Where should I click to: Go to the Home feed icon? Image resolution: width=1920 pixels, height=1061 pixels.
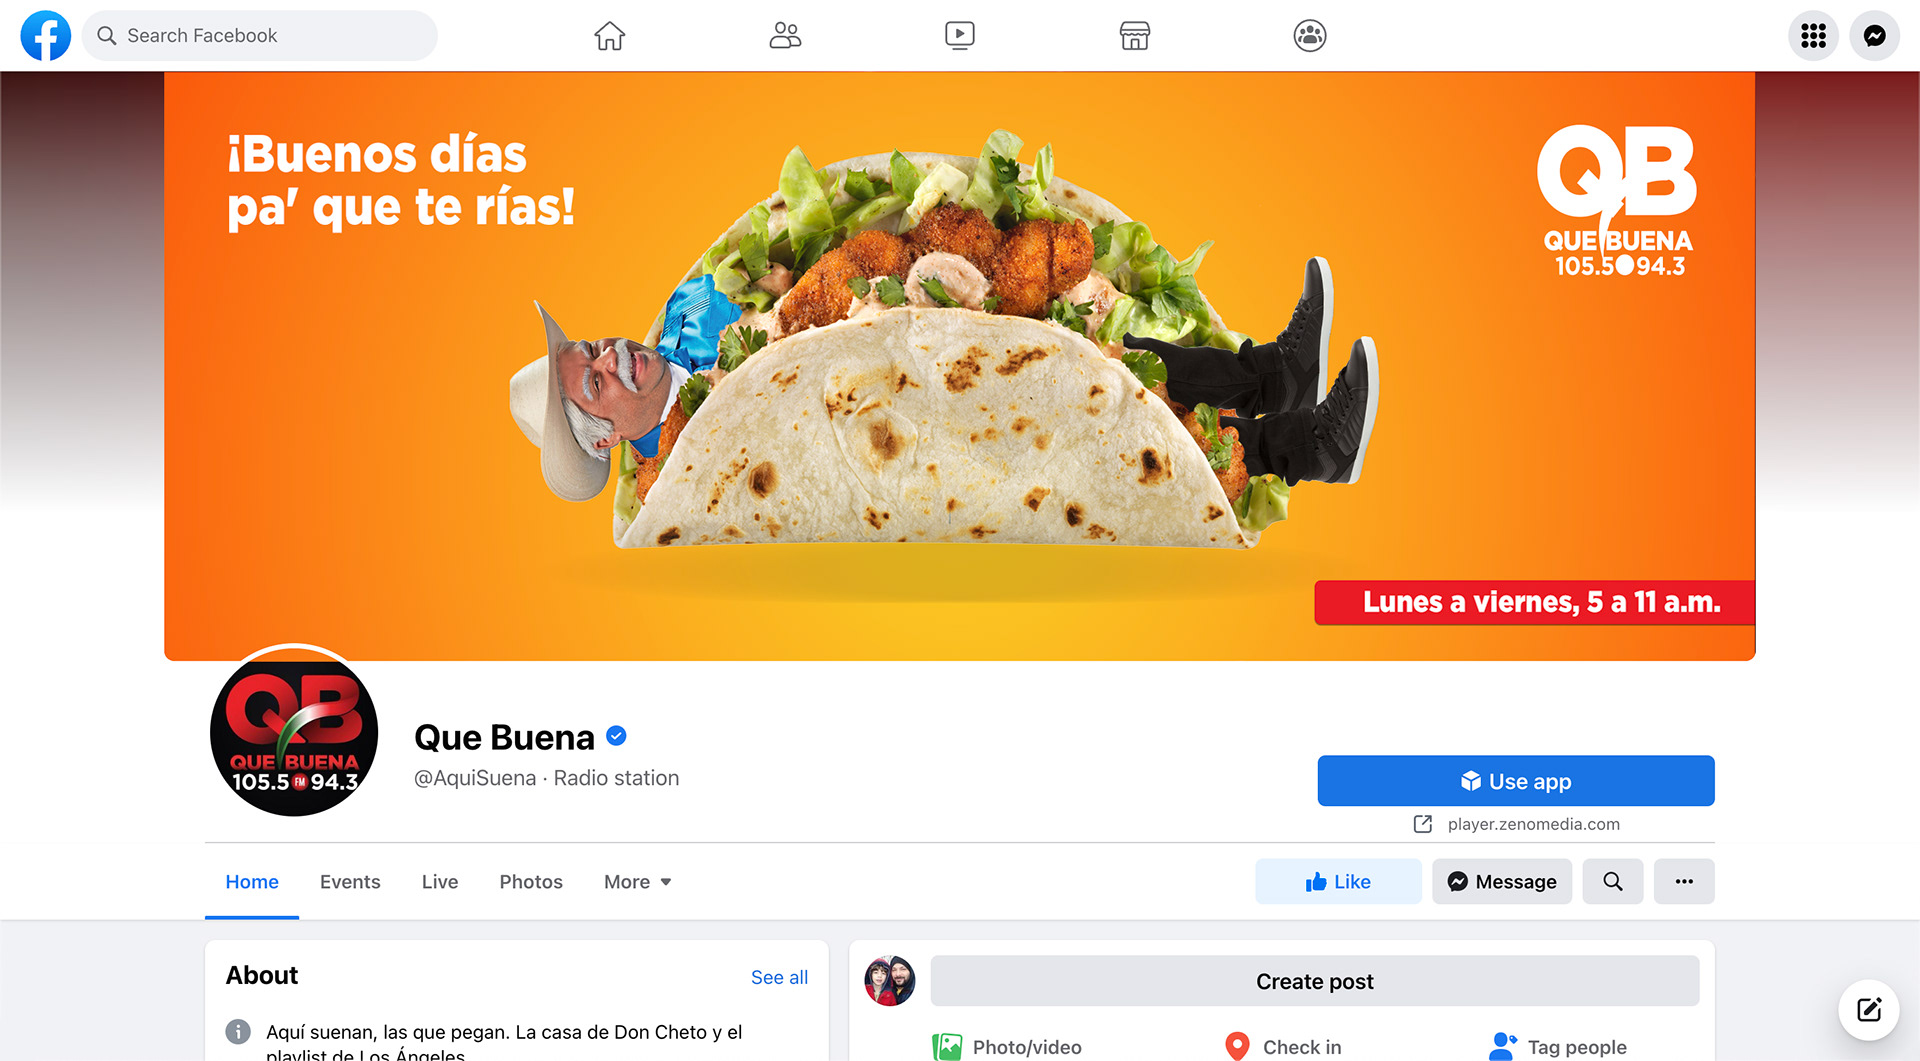coord(609,36)
